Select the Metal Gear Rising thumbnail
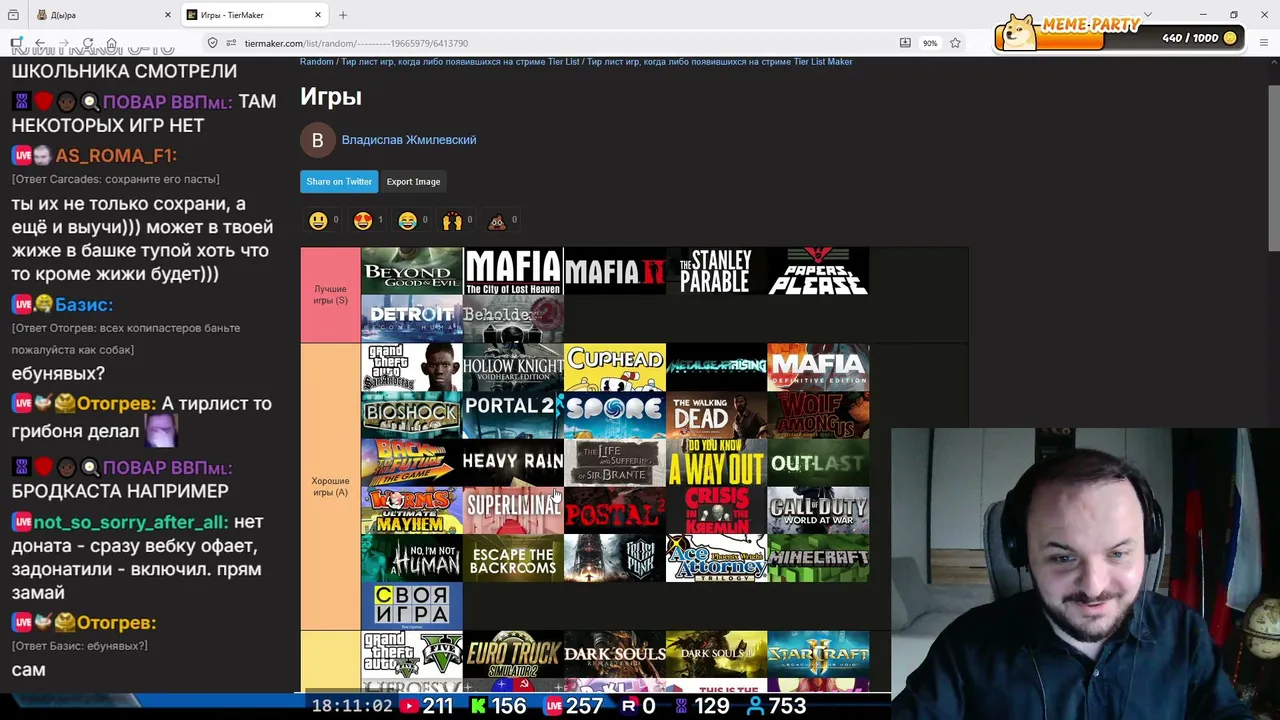Viewport: 1280px width, 720px height. (x=716, y=367)
